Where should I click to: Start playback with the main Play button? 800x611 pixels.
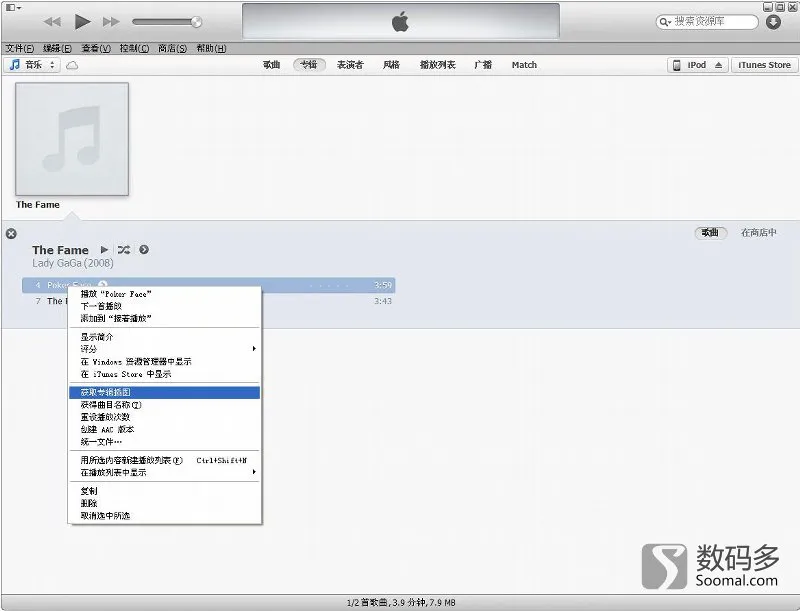[x=82, y=22]
